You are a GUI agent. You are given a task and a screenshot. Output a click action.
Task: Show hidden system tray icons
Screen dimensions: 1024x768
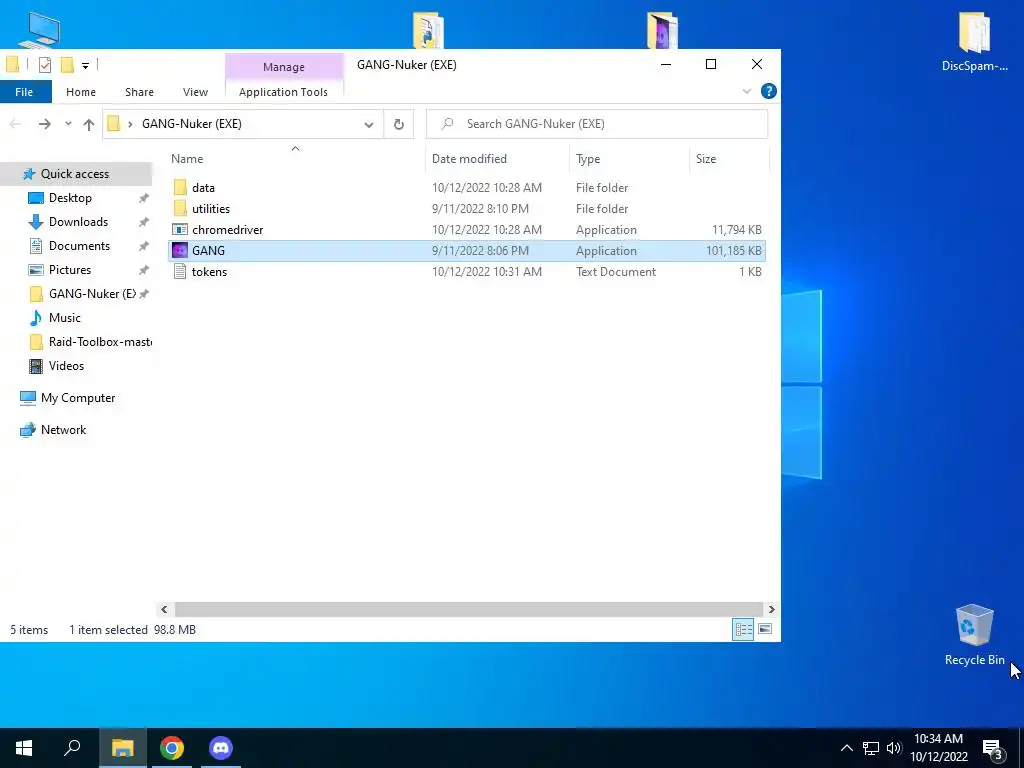[x=846, y=748]
